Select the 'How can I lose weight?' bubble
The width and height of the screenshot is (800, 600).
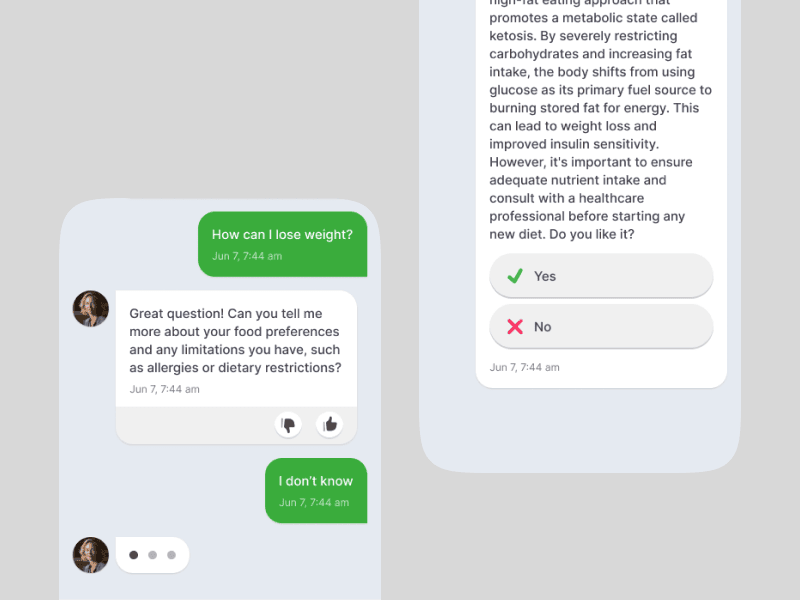(283, 244)
